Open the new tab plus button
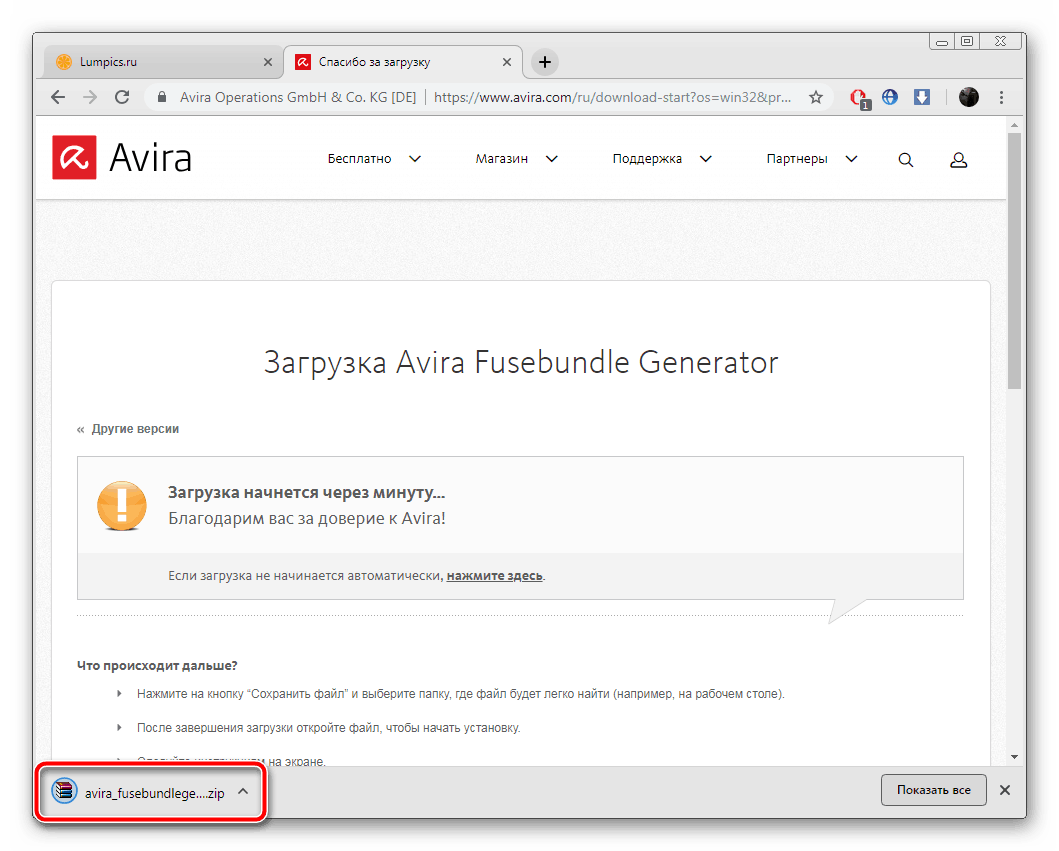 pyautogui.click(x=544, y=62)
